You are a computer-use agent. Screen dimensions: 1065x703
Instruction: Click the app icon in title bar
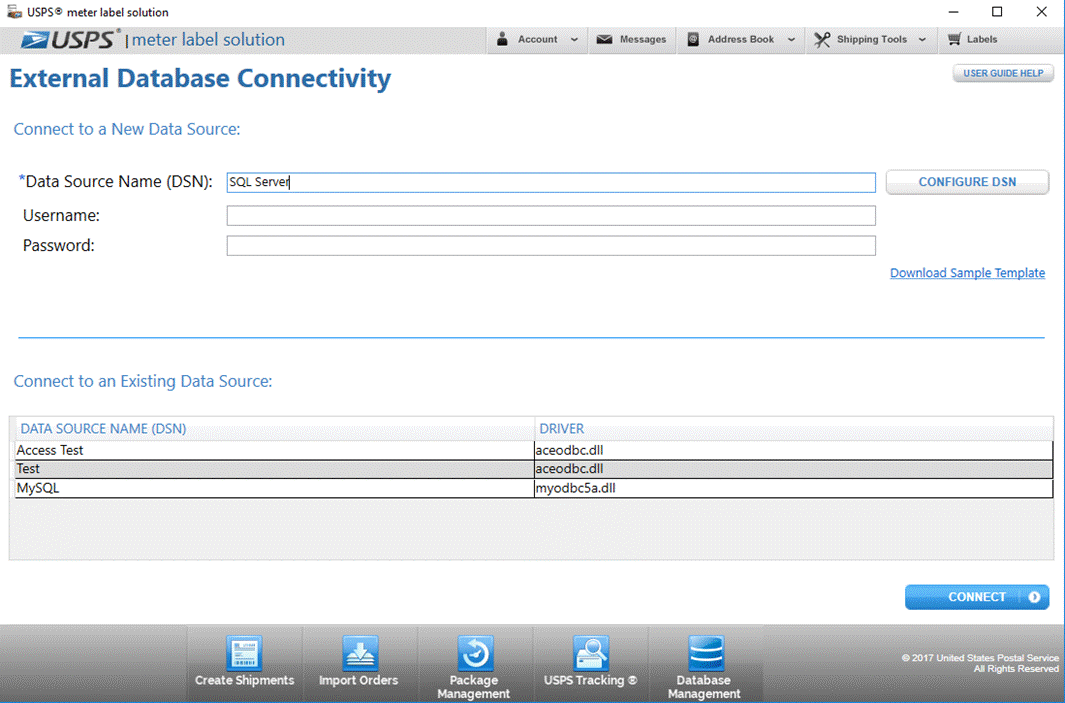pyautogui.click(x=14, y=12)
